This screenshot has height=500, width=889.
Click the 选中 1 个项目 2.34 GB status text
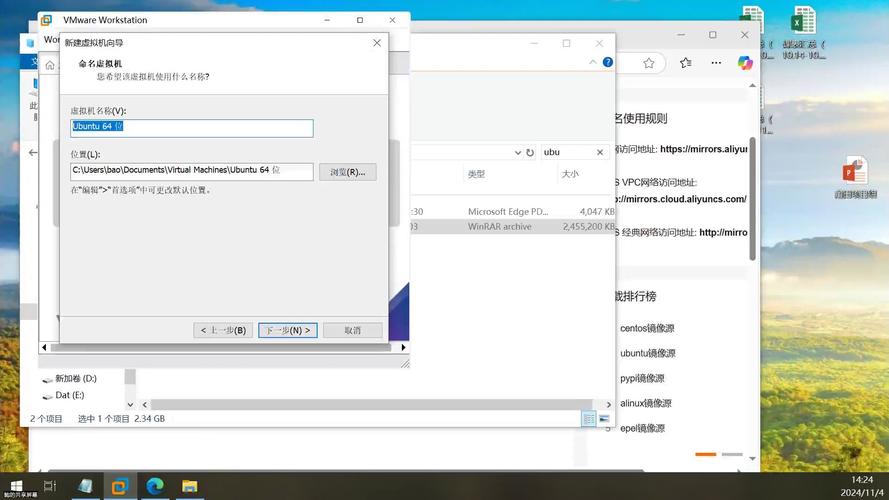tap(121, 419)
